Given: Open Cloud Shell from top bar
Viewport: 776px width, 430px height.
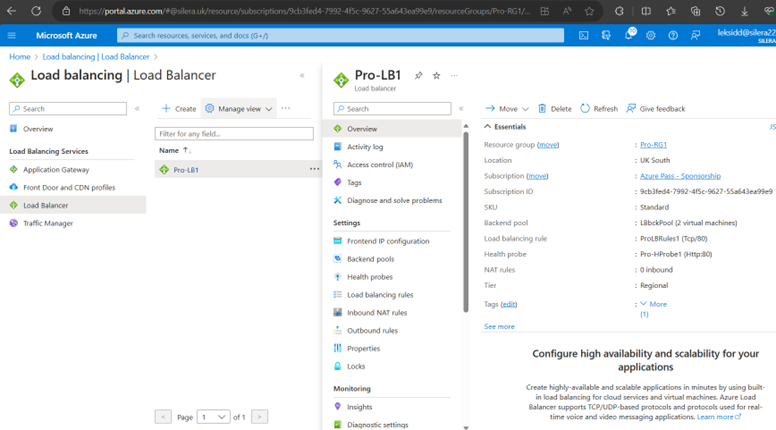Looking at the screenshot, I should (x=584, y=35).
